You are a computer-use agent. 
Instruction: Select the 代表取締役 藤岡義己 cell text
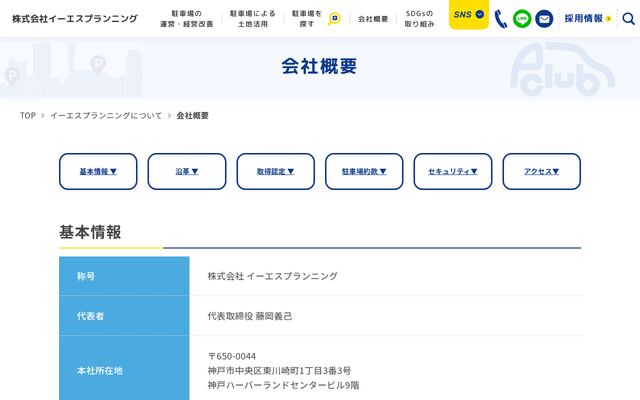[x=250, y=316]
